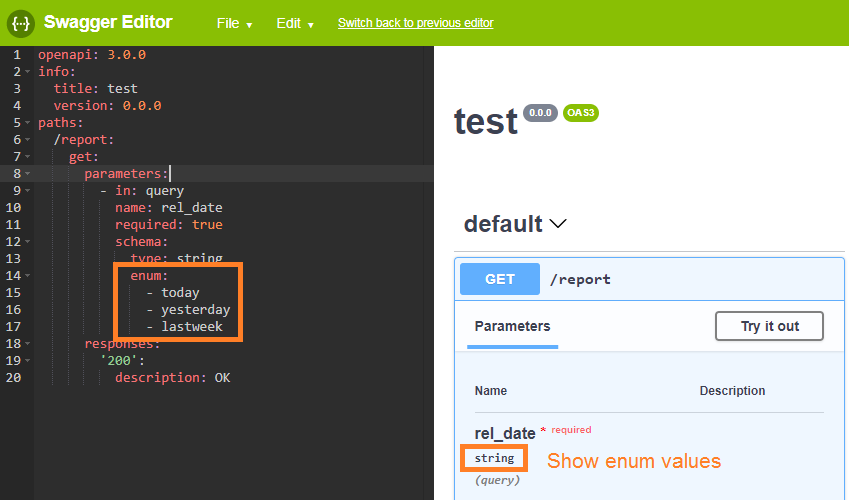The width and height of the screenshot is (849, 500).
Task: Click the test API title
Action: pyautogui.click(x=486, y=121)
